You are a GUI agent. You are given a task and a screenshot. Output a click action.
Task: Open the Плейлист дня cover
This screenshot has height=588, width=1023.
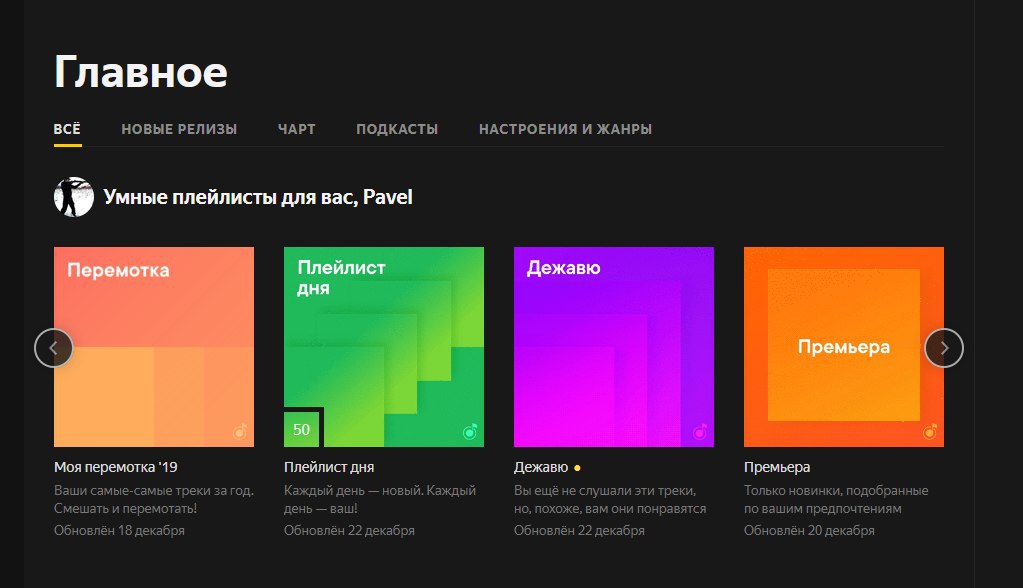point(384,347)
